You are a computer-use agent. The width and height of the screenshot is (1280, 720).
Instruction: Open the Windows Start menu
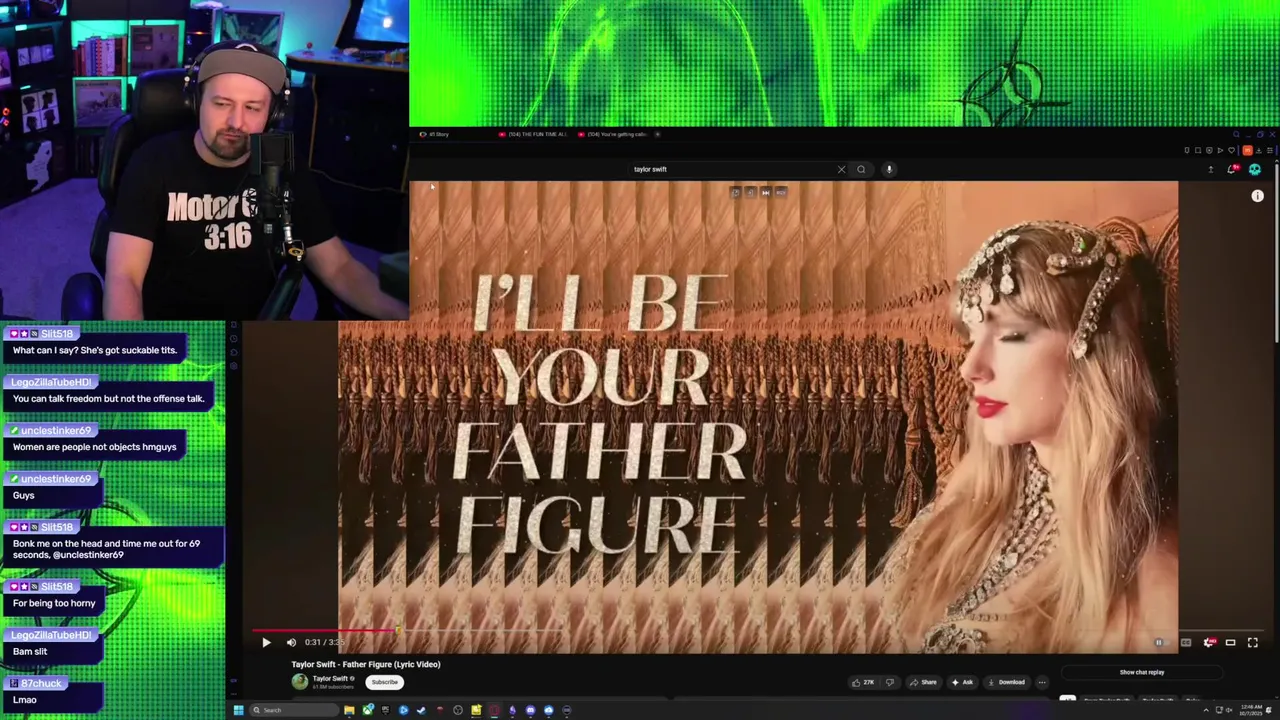point(238,710)
